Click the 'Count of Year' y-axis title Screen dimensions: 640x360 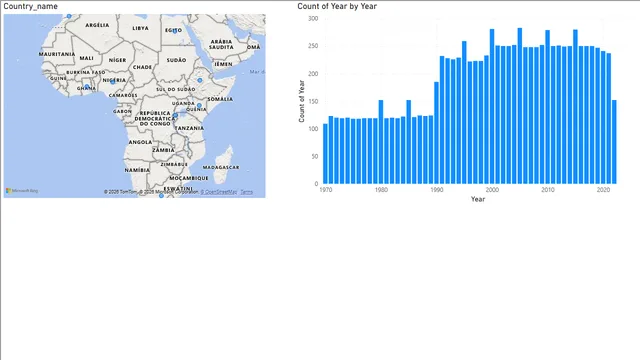(302, 101)
